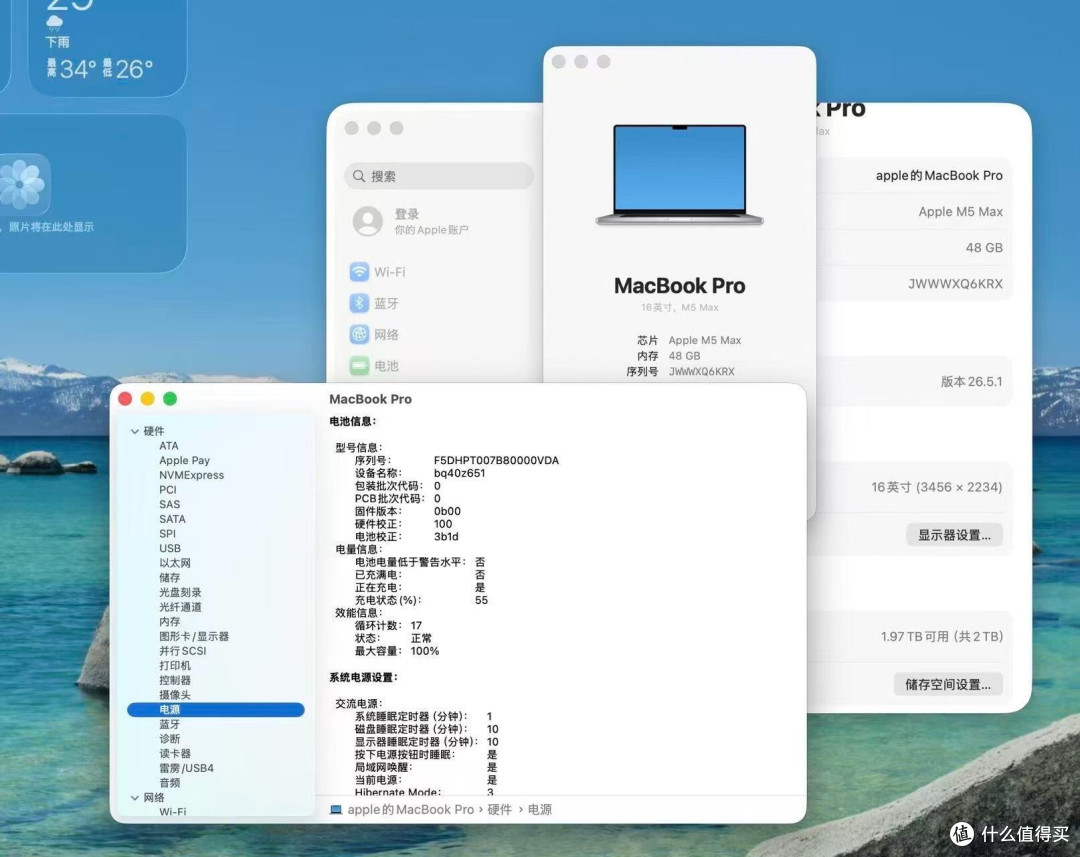Image resolution: width=1080 pixels, height=857 pixels.
Task: Click the magnifier icon in the search field
Action: [359, 176]
